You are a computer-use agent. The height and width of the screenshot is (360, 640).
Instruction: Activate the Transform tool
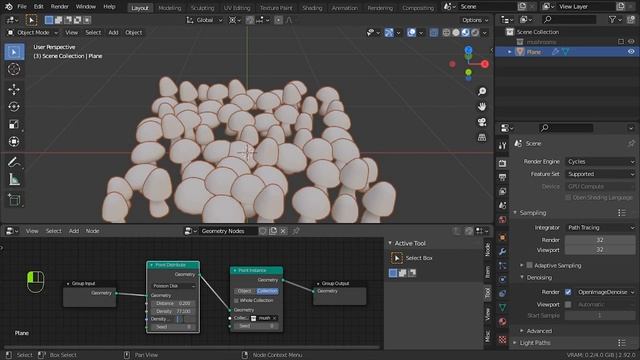point(14,142)
